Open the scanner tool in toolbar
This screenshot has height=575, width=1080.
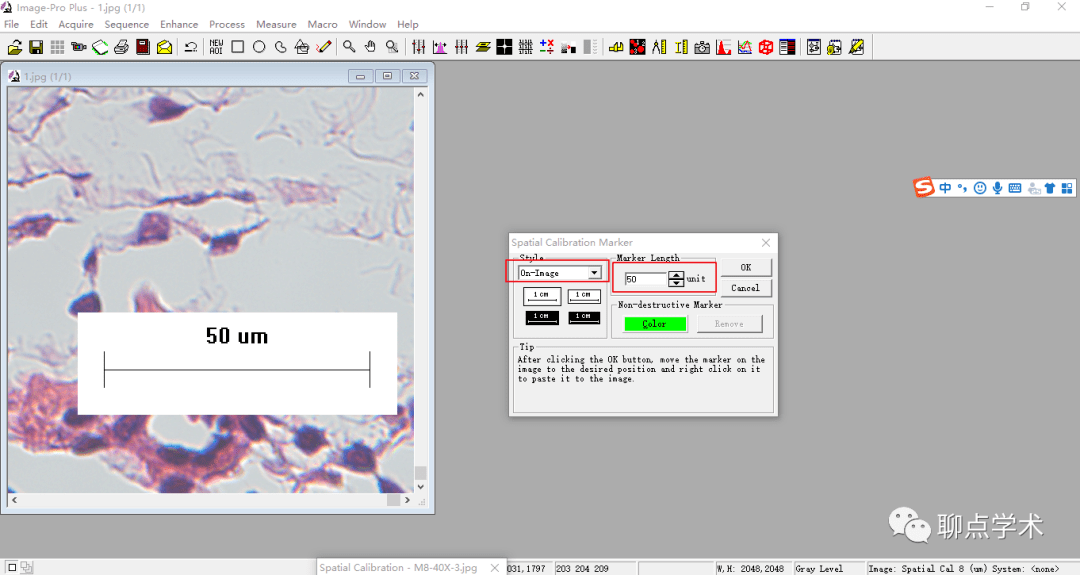(100, 47)
